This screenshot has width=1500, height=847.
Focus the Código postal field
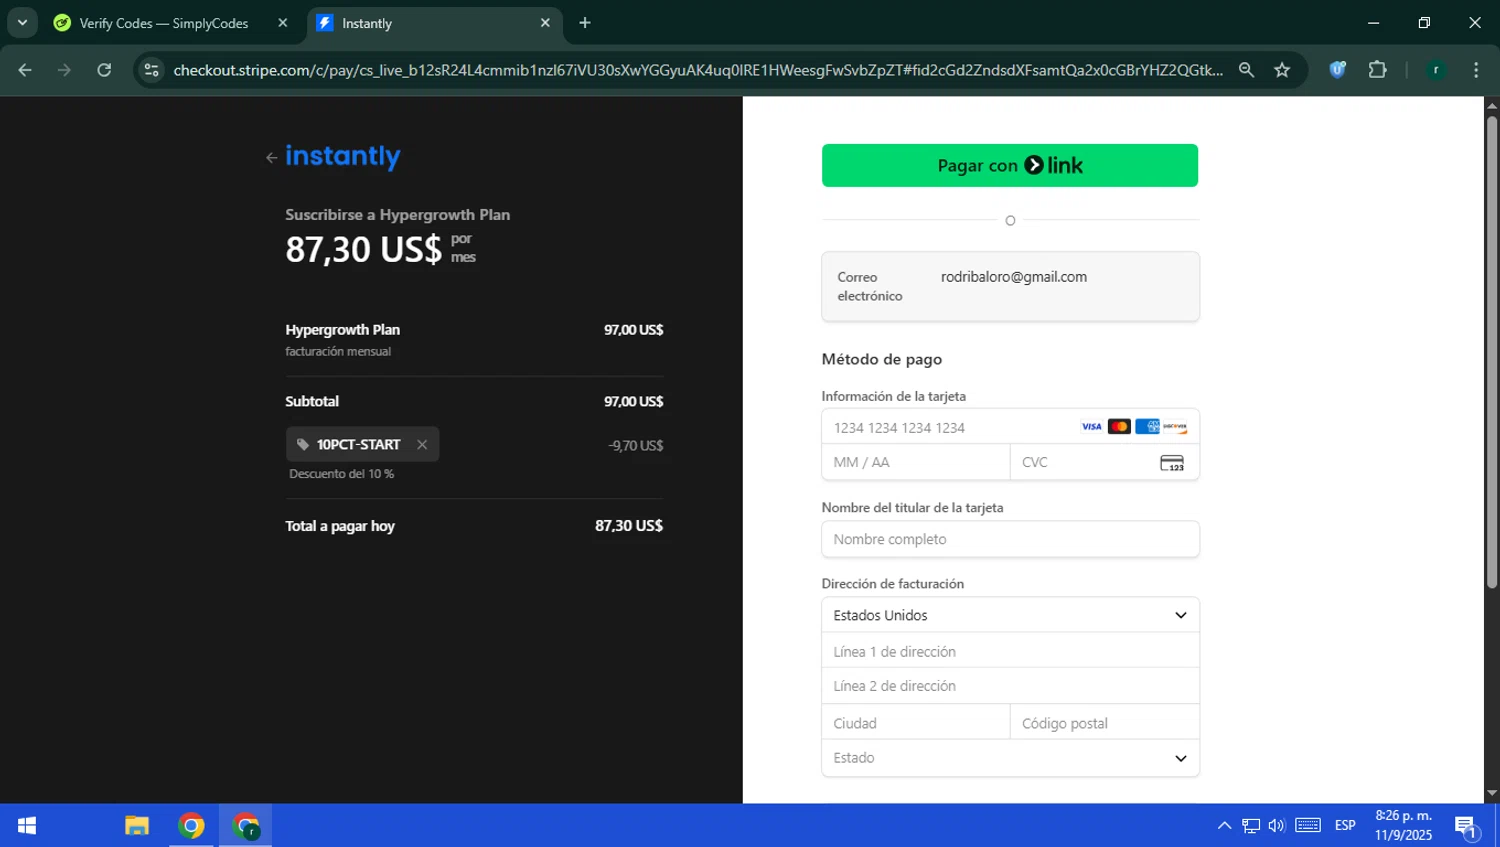1105,723
